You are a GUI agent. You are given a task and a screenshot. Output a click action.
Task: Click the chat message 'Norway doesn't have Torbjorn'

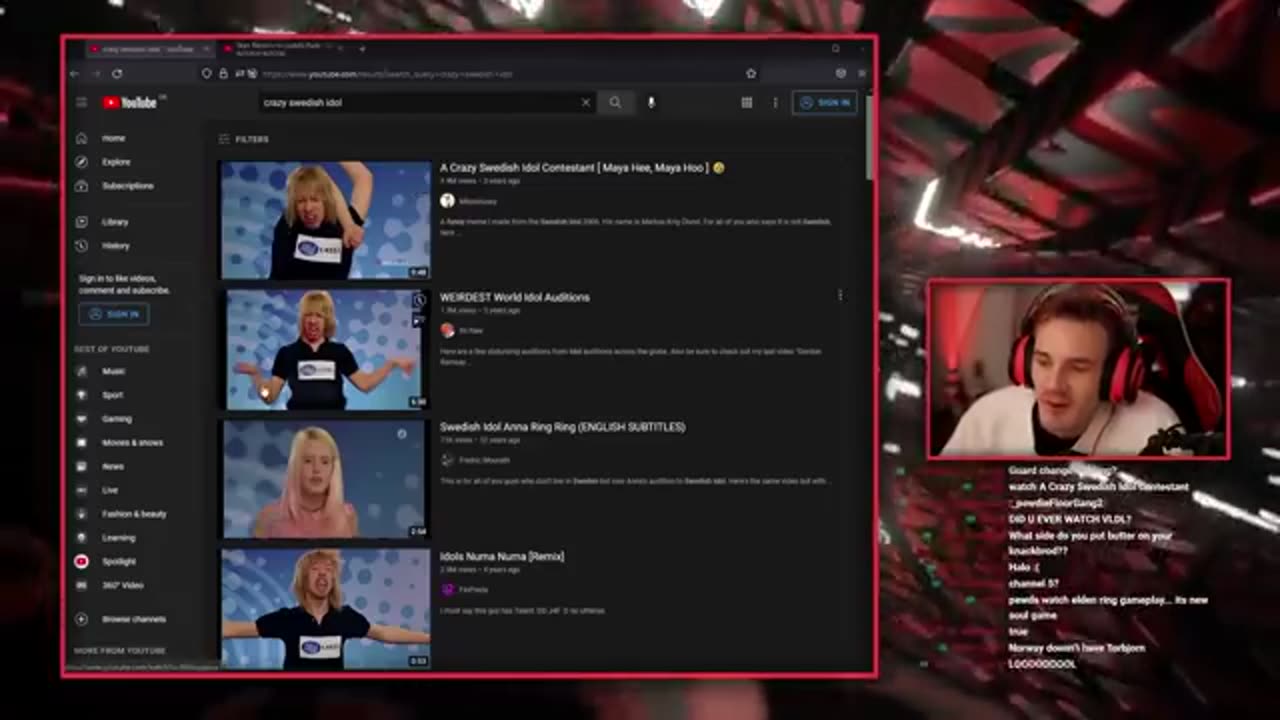point(1076,648)
